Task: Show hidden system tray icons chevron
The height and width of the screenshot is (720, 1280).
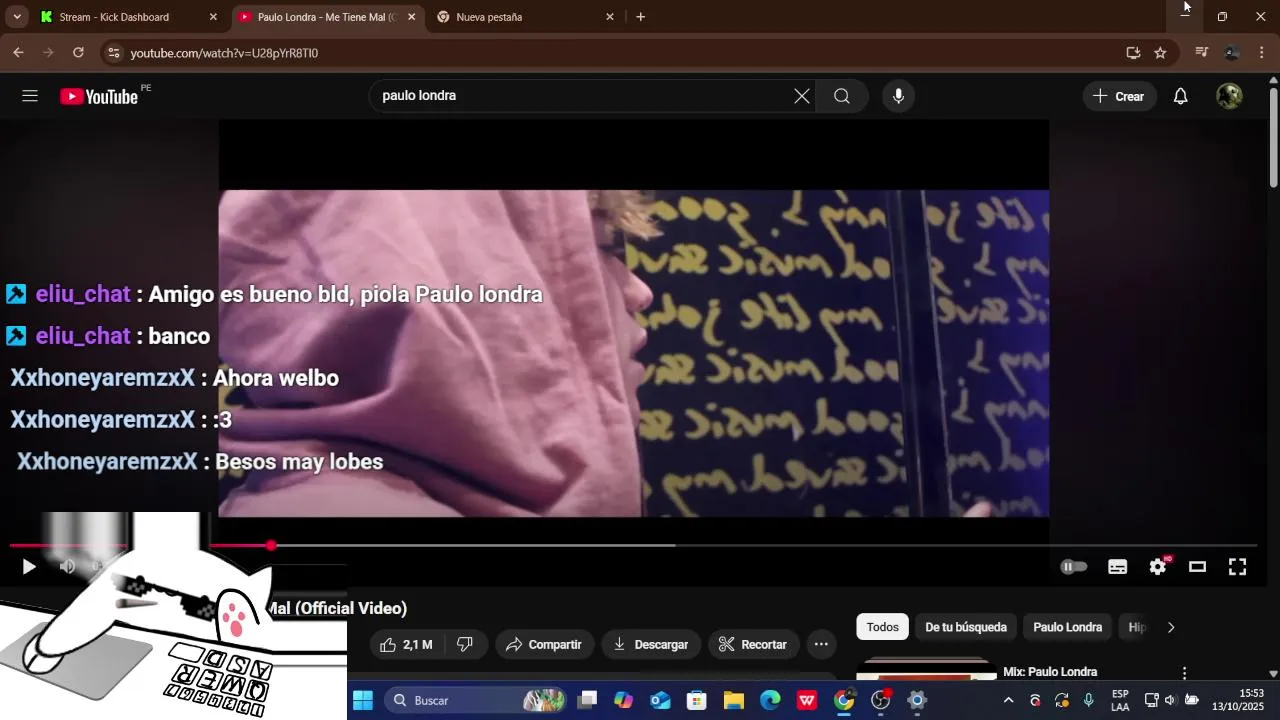Action: tap(1008, 700)
